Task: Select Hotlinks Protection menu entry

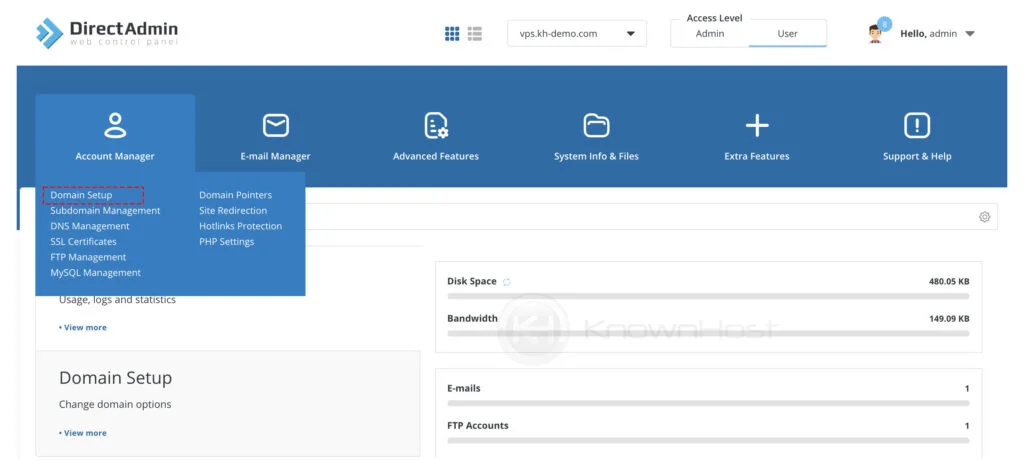Action: tap(240, 226)
